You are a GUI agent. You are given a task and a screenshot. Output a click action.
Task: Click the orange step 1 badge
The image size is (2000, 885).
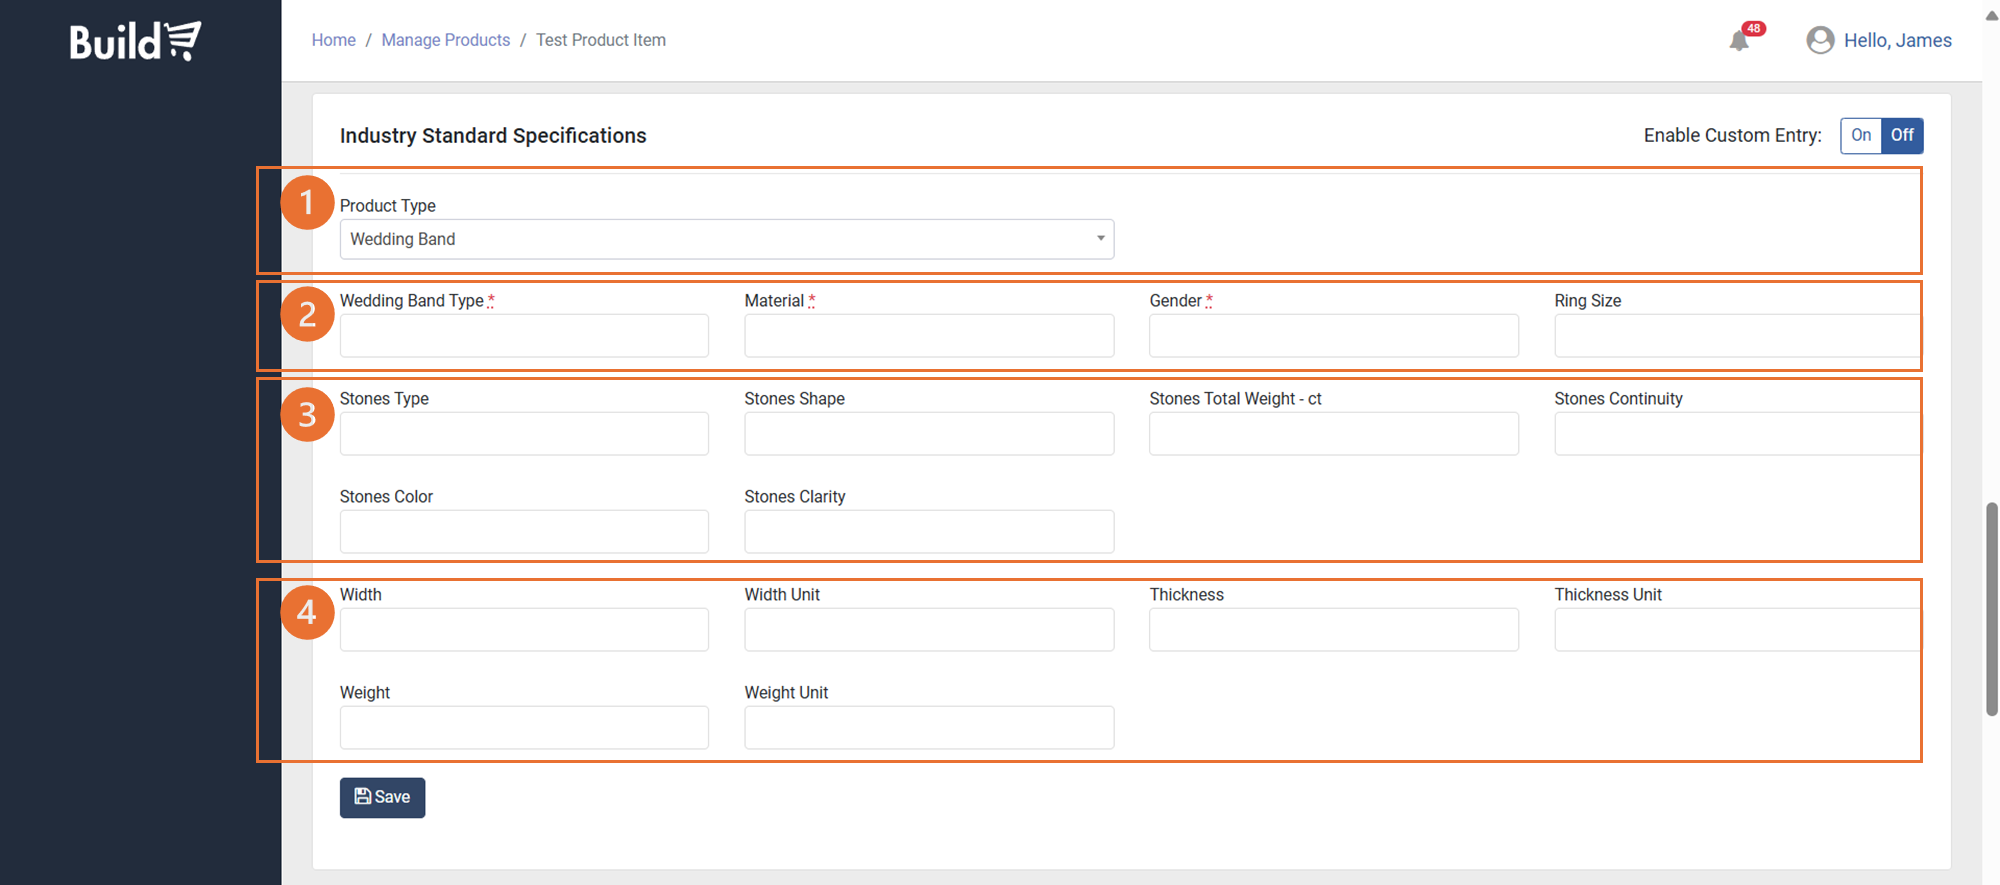(307, 203)
